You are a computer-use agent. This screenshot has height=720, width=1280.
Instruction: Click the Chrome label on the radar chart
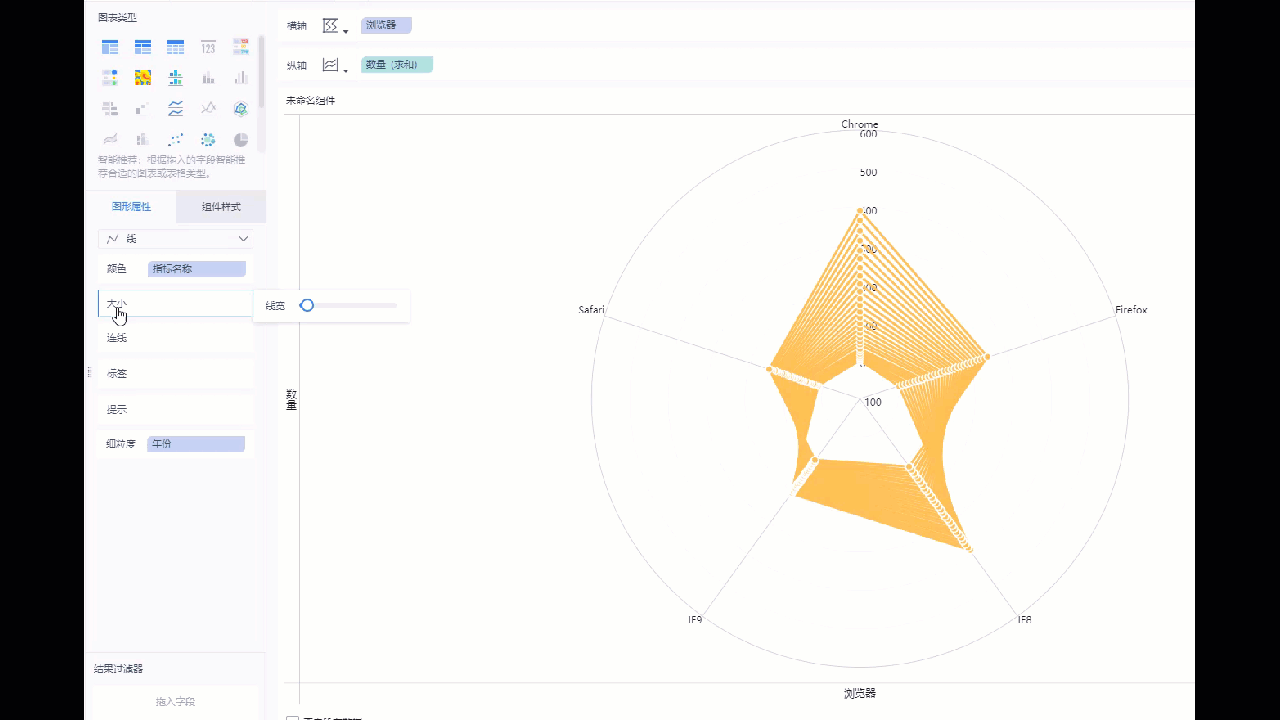click(x=860, y=125)
